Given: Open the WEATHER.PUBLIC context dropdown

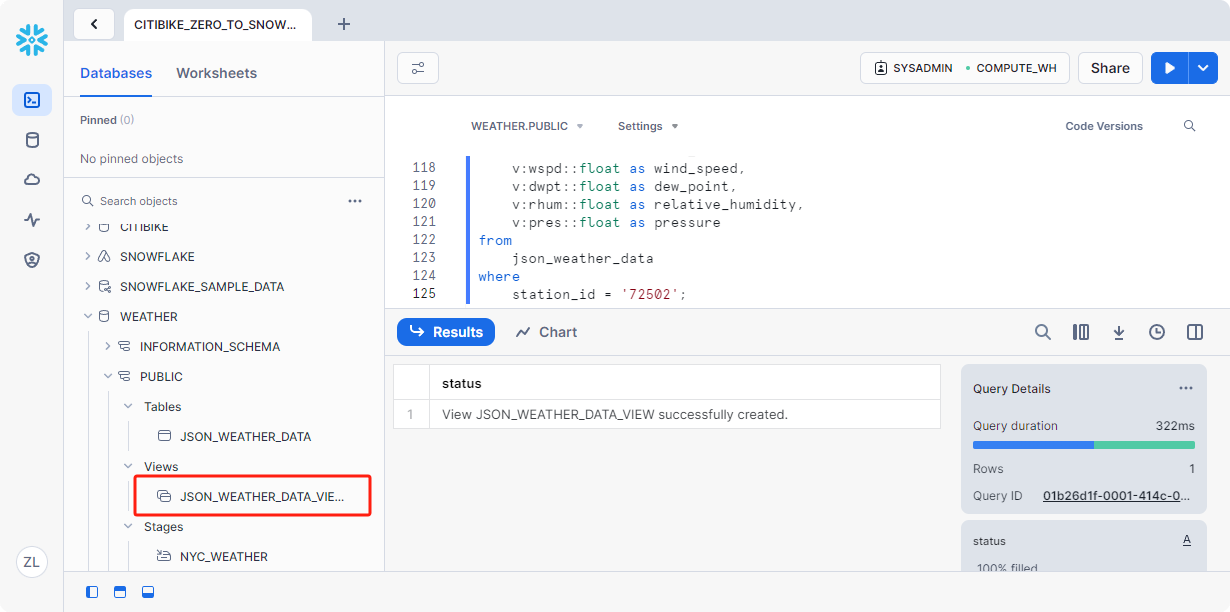Looking at the screenshot, I should tap(527, 126).
